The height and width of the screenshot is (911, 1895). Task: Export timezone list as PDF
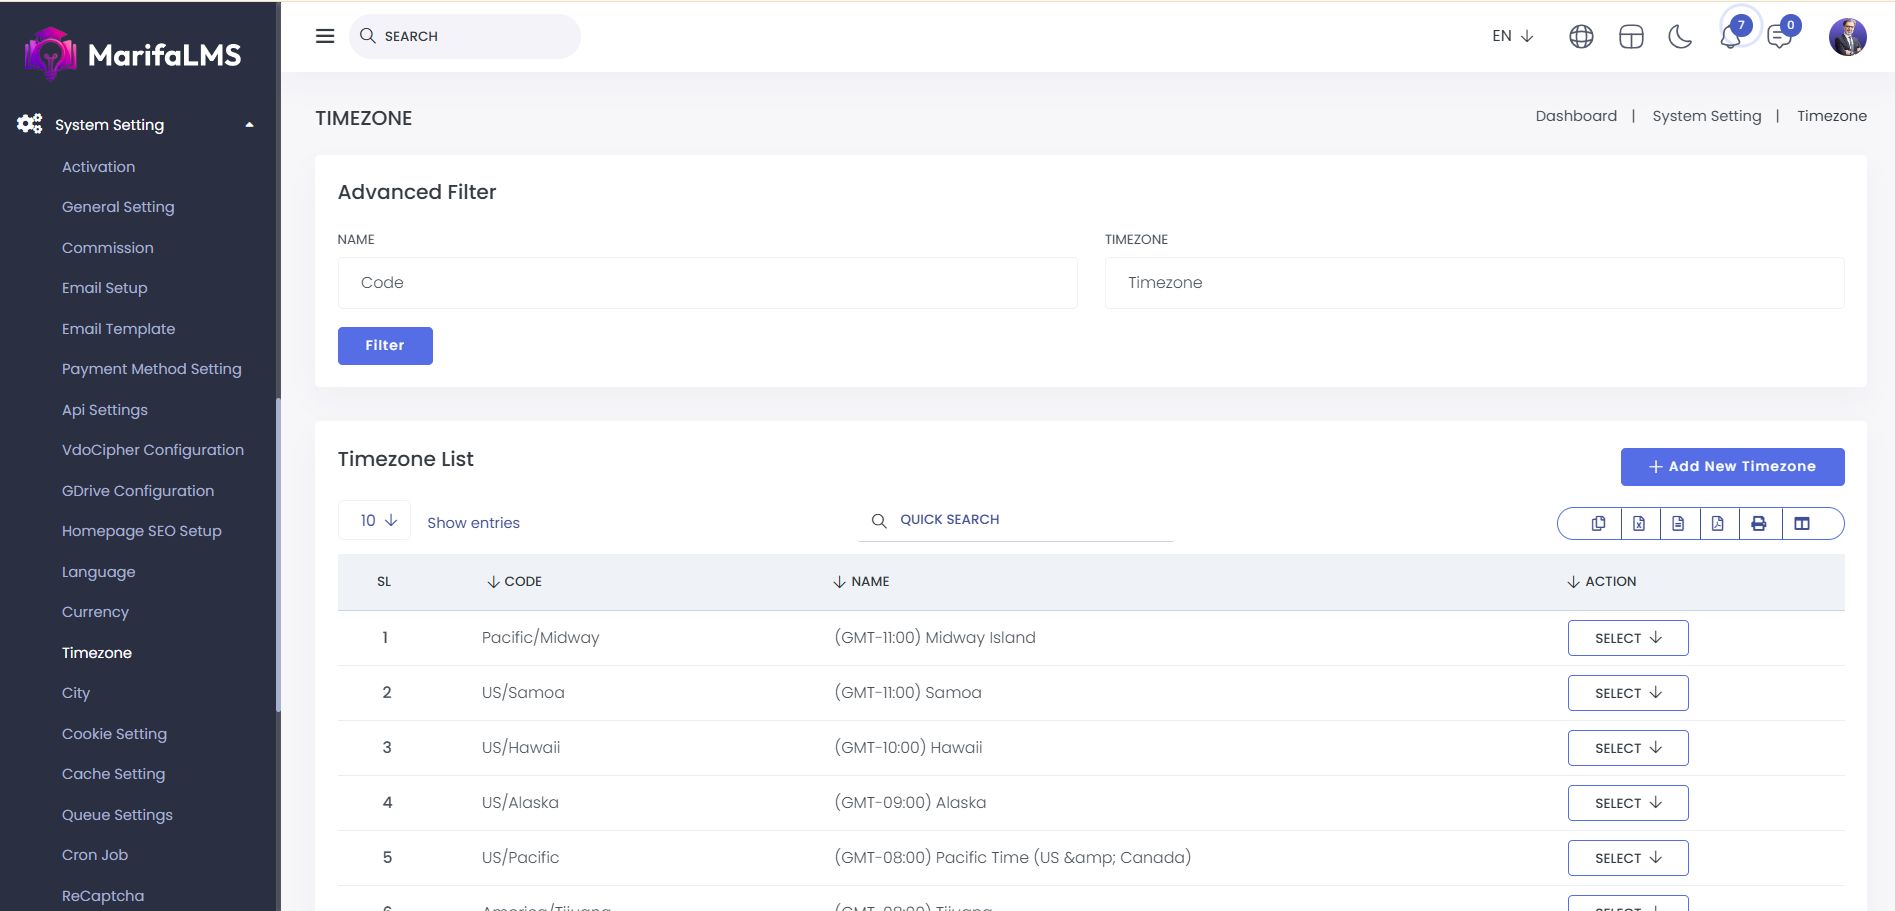click(1718, 523)
